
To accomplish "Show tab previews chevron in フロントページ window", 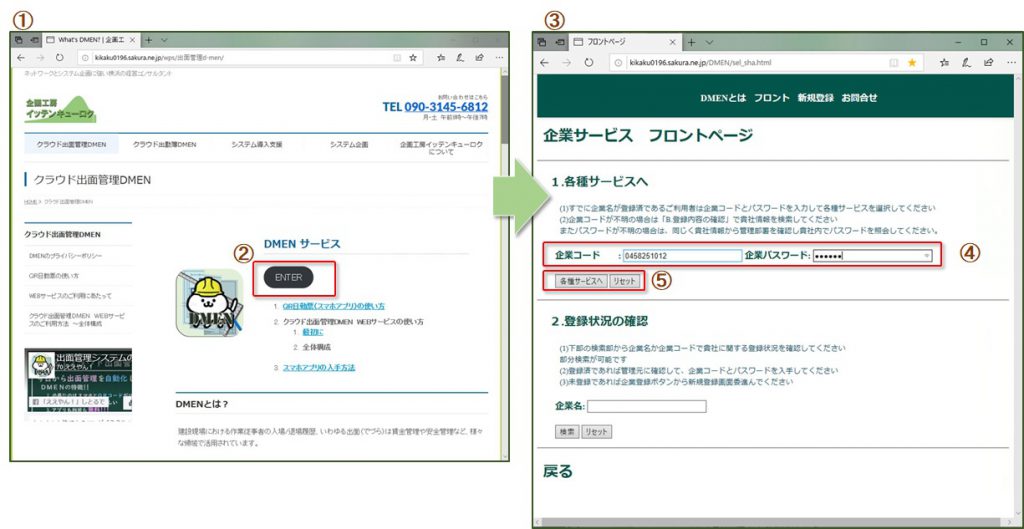I will point(709,42).
